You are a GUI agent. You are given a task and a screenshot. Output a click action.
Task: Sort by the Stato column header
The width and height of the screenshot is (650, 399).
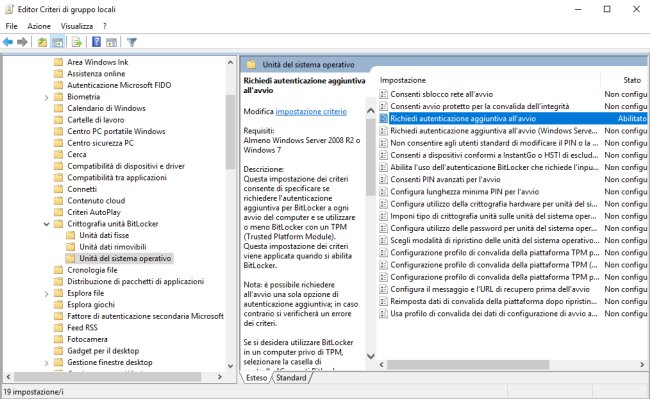(x=632, y=80)
